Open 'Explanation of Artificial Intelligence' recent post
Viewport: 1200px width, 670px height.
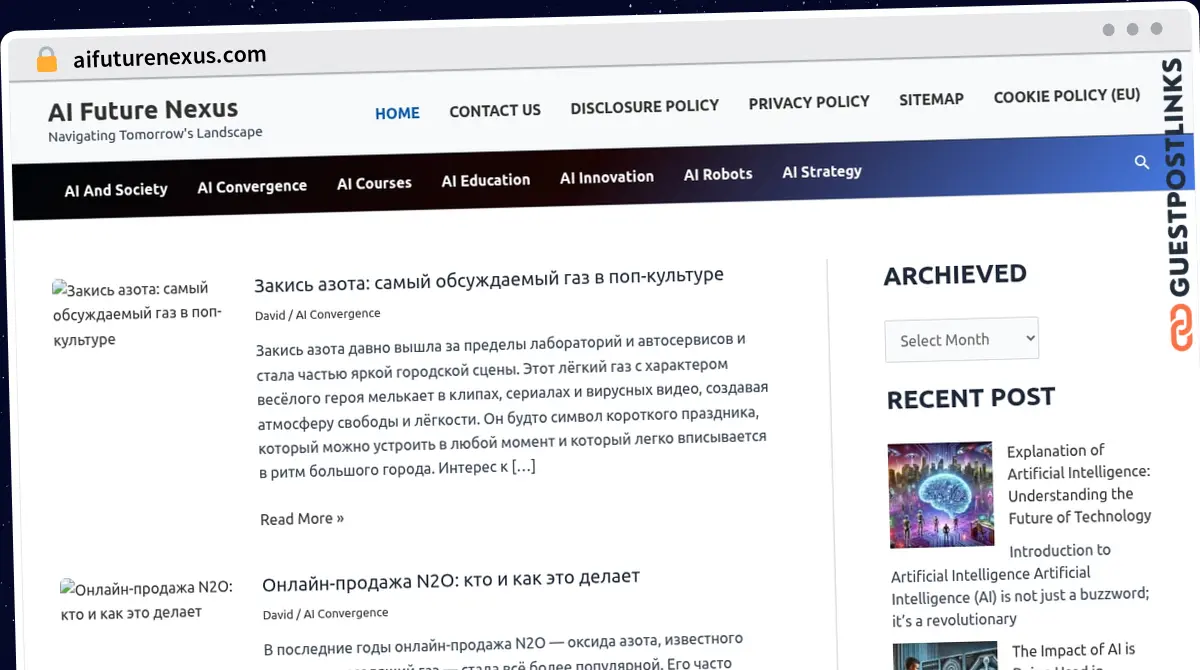1079,484
